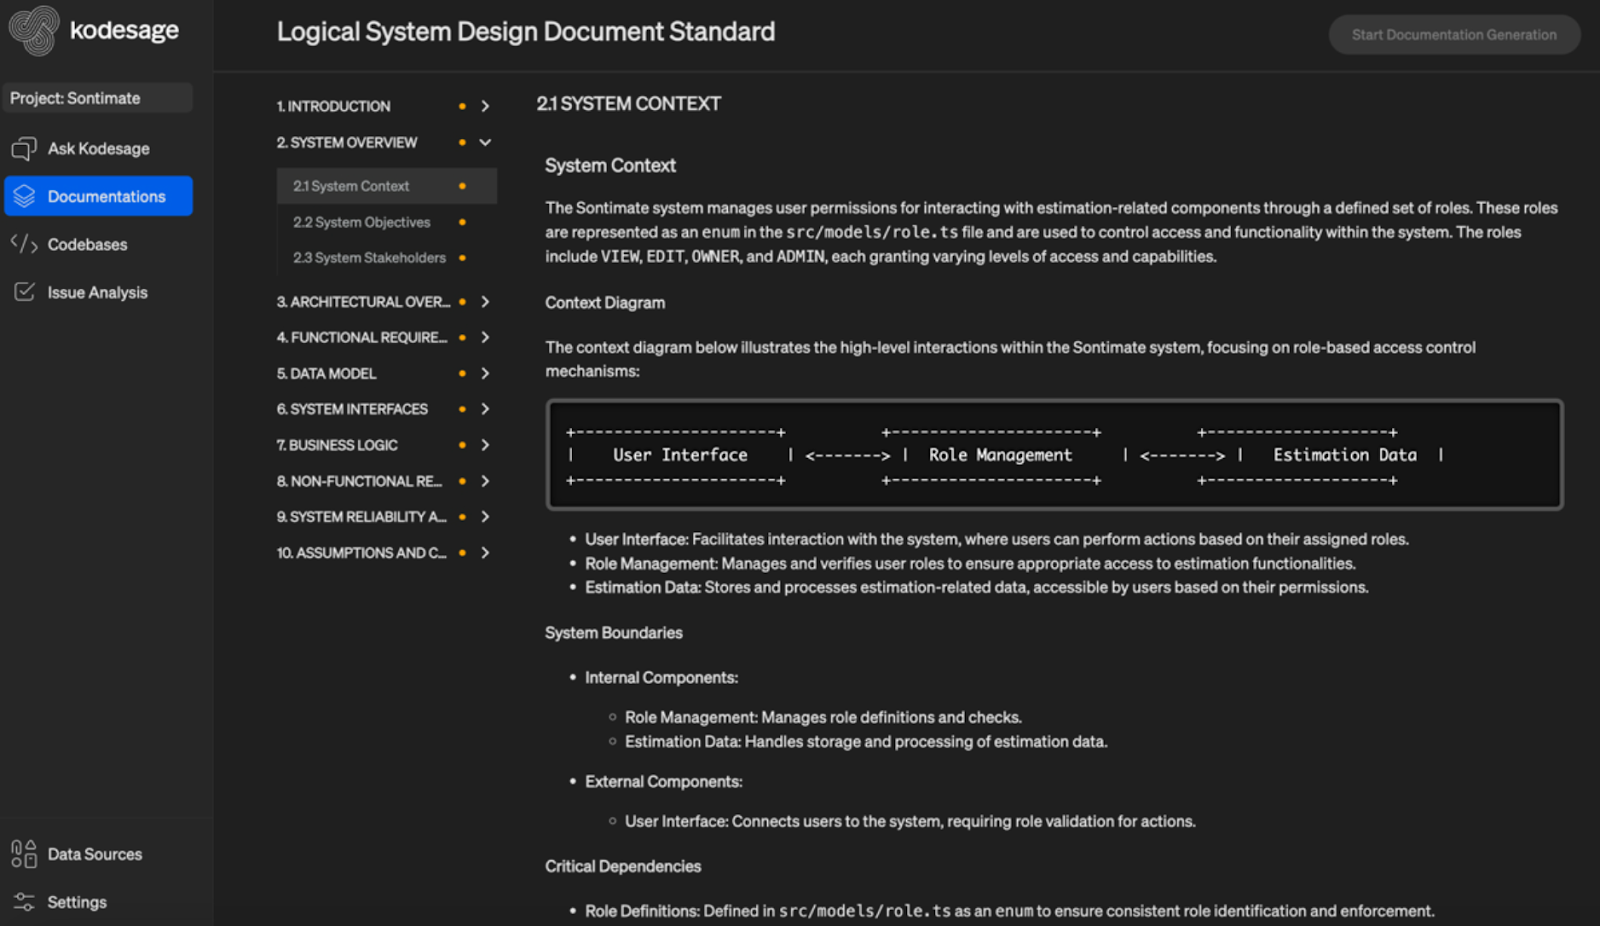Open 2.3 System Stakeholders
The height and width of the screenshot is (926, 1600).
pos(368,257)
